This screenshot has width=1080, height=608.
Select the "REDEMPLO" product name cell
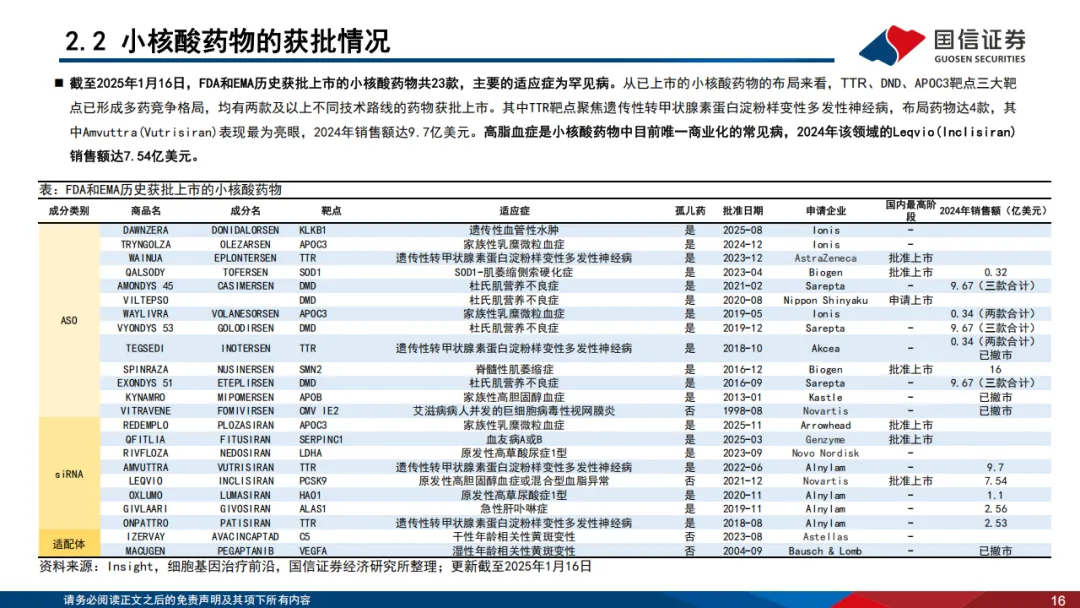(x=145, y=426)
